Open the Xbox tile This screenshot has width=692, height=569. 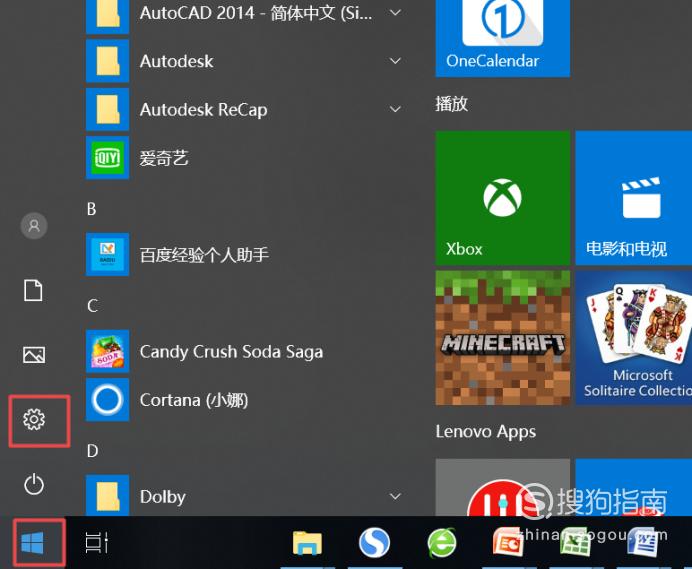coord(503,198)
